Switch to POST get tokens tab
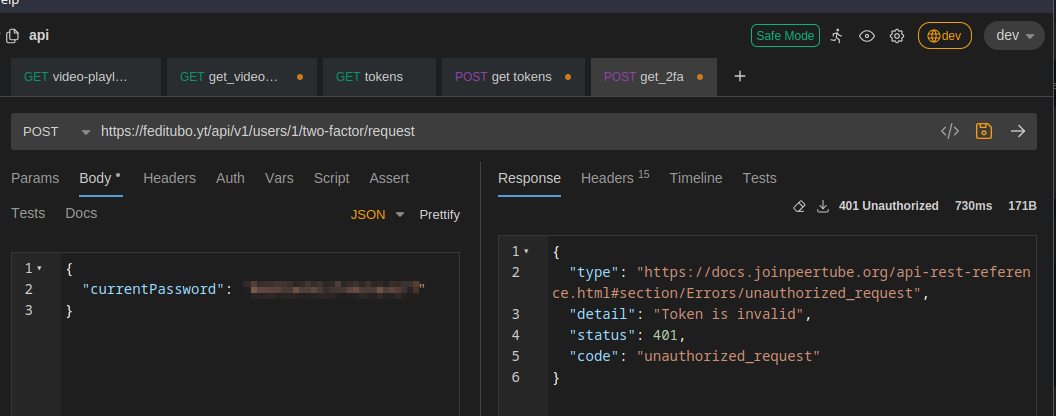Screen dimensions: 1056x416 click(x=513, y=77)
